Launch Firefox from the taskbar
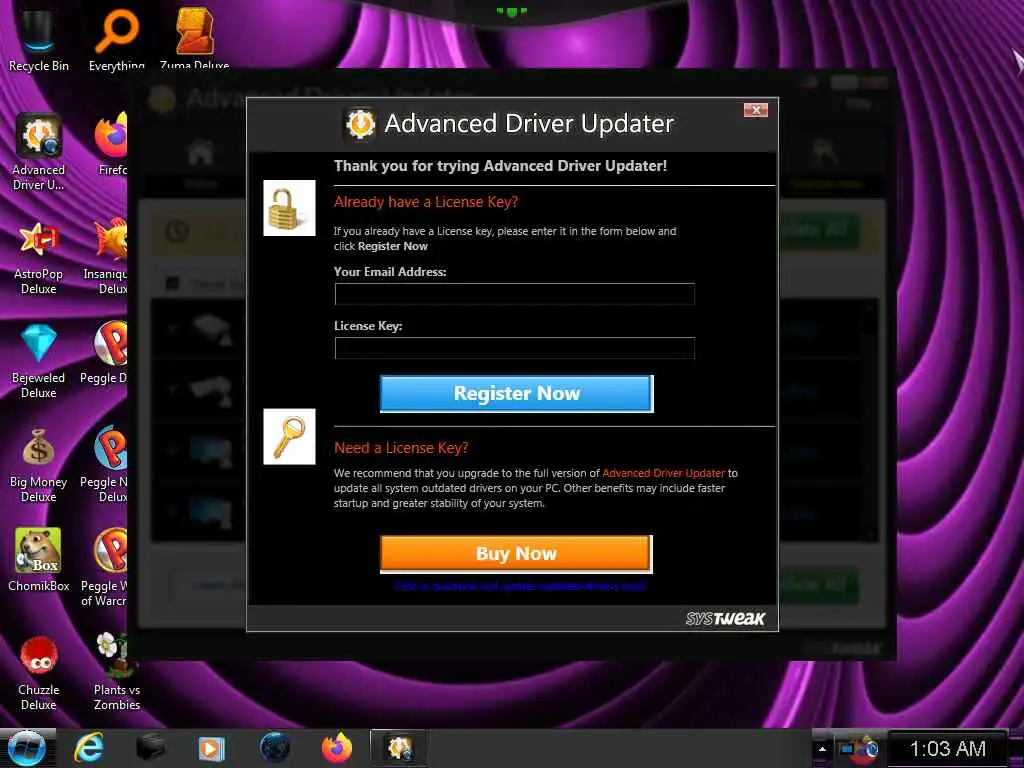 (x=337, y=748)
